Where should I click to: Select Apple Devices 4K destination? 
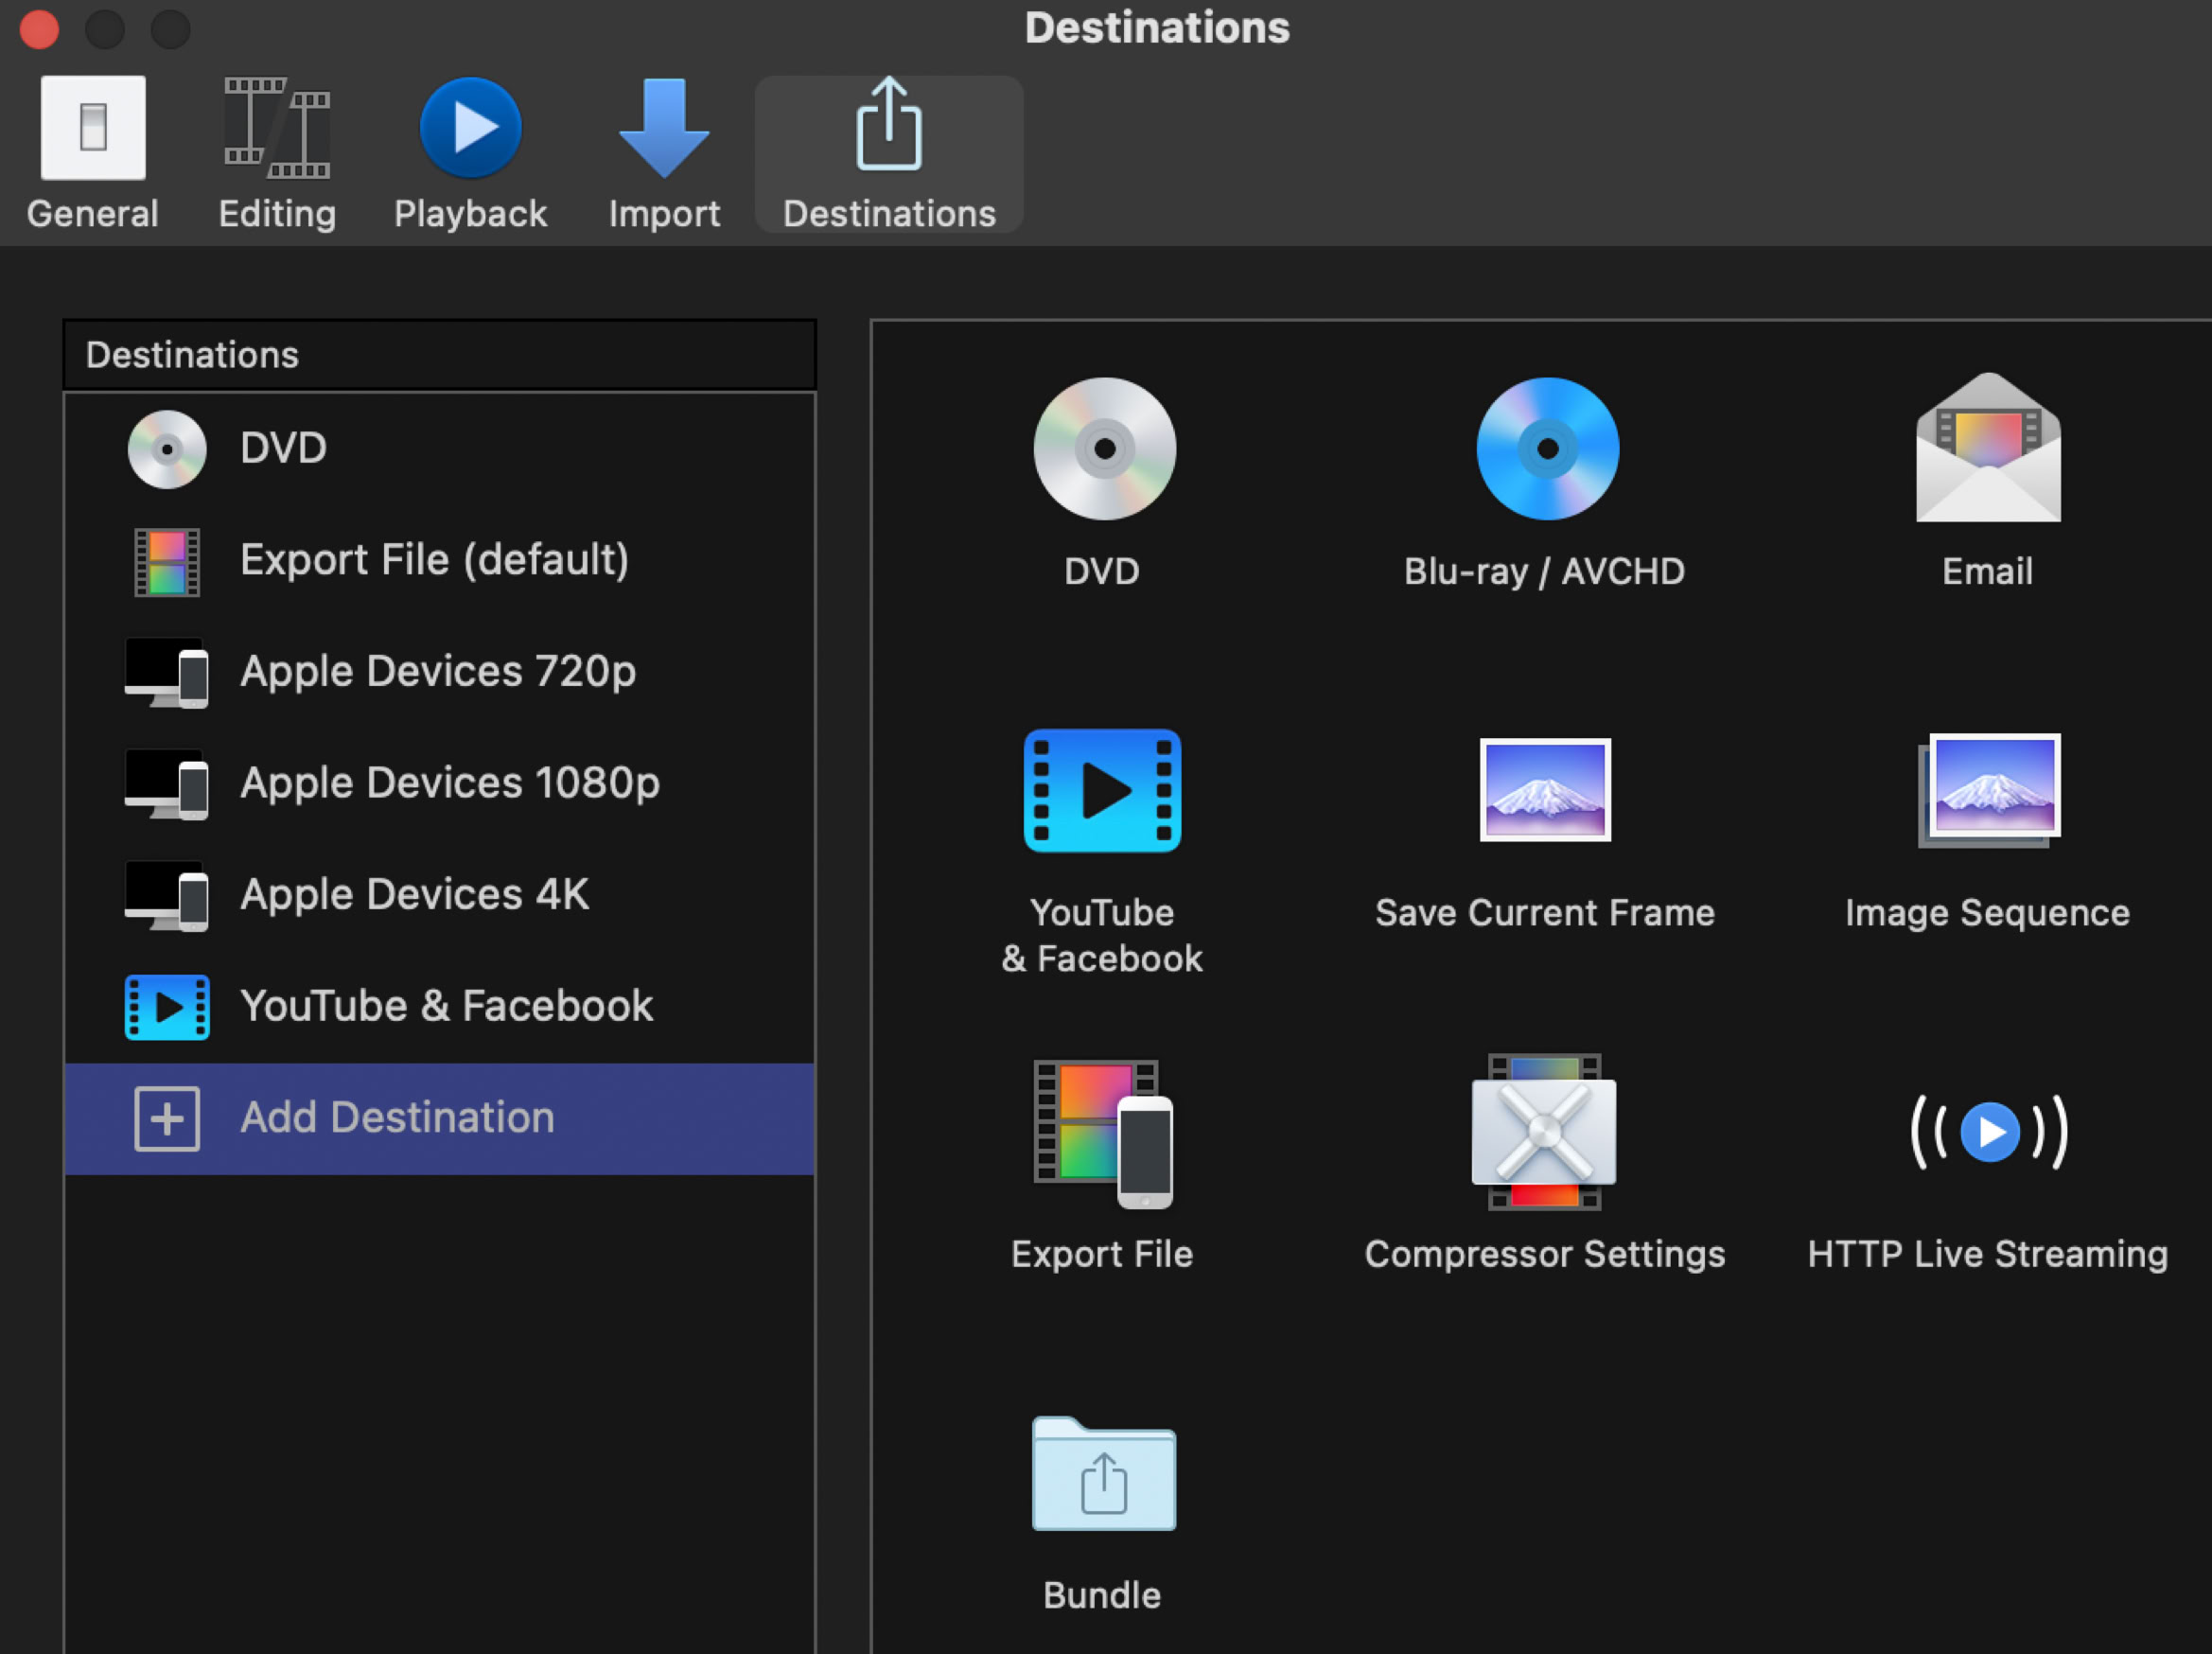click(x=414, y=895)
